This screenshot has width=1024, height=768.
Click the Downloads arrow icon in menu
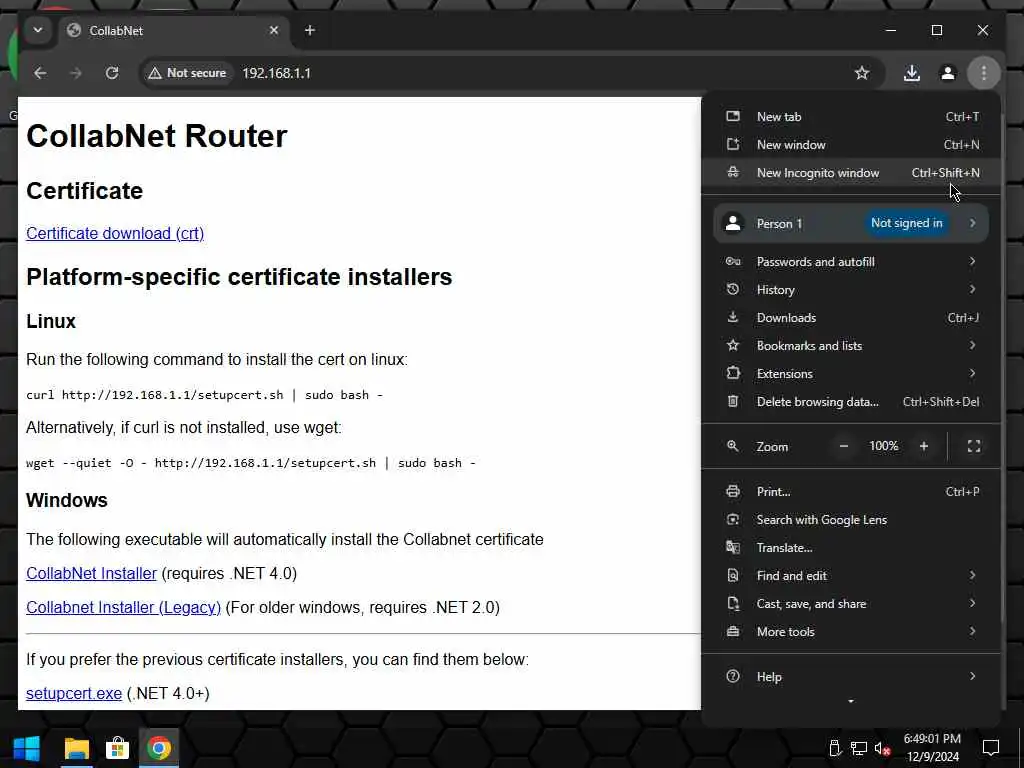(x=733, y=317)
